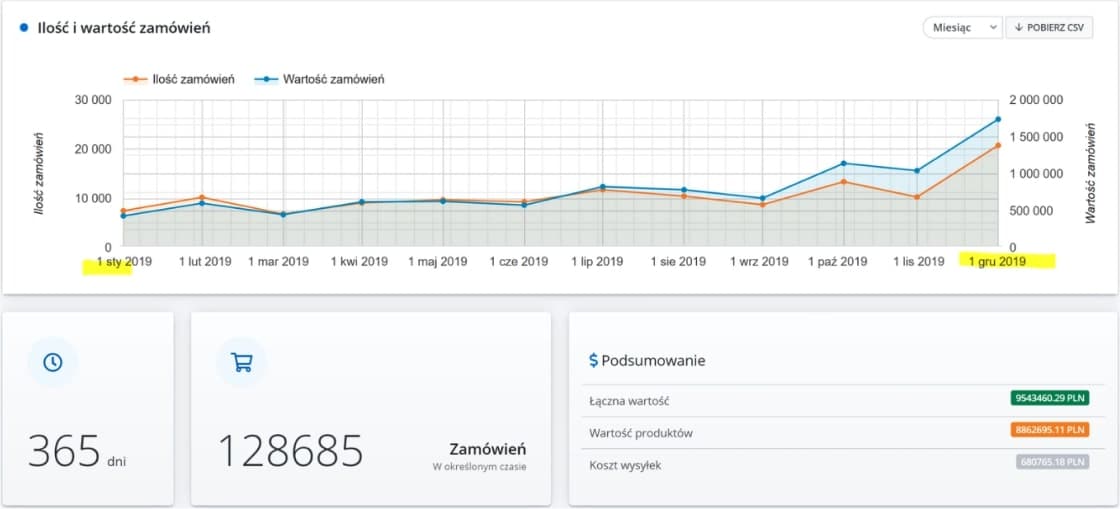Click the gray 680765.18 PLN badge
The width and height of the screenshot is (1120, 509).
coord(1053,462)
